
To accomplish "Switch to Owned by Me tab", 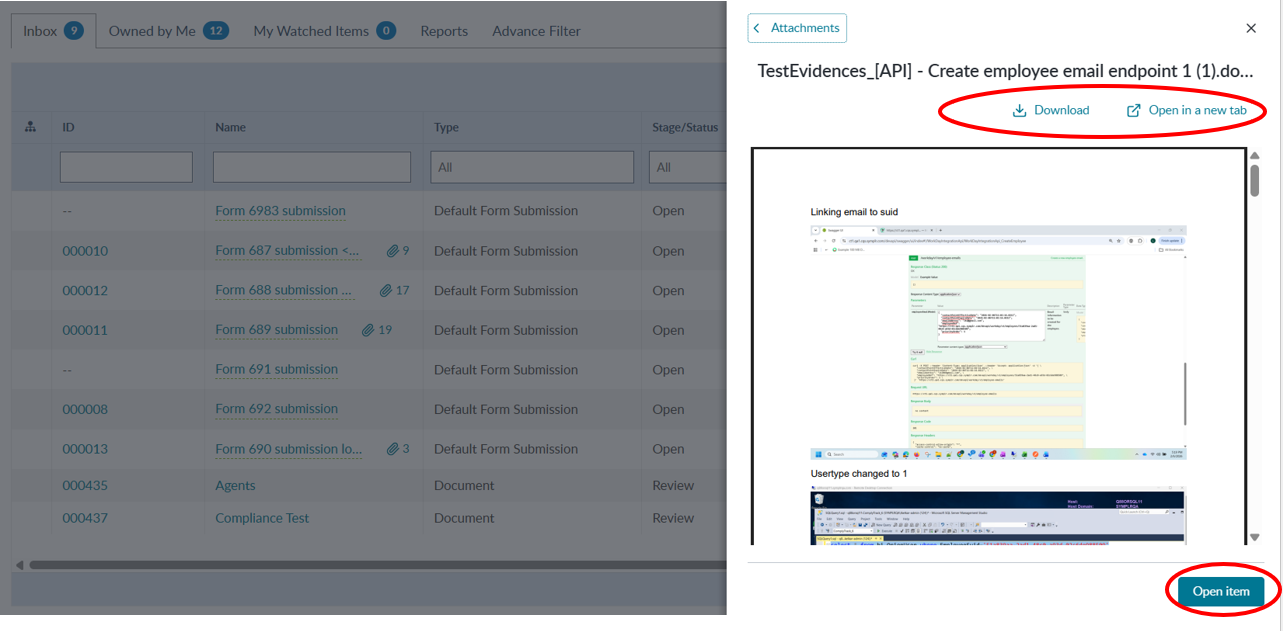I will 169,31.
